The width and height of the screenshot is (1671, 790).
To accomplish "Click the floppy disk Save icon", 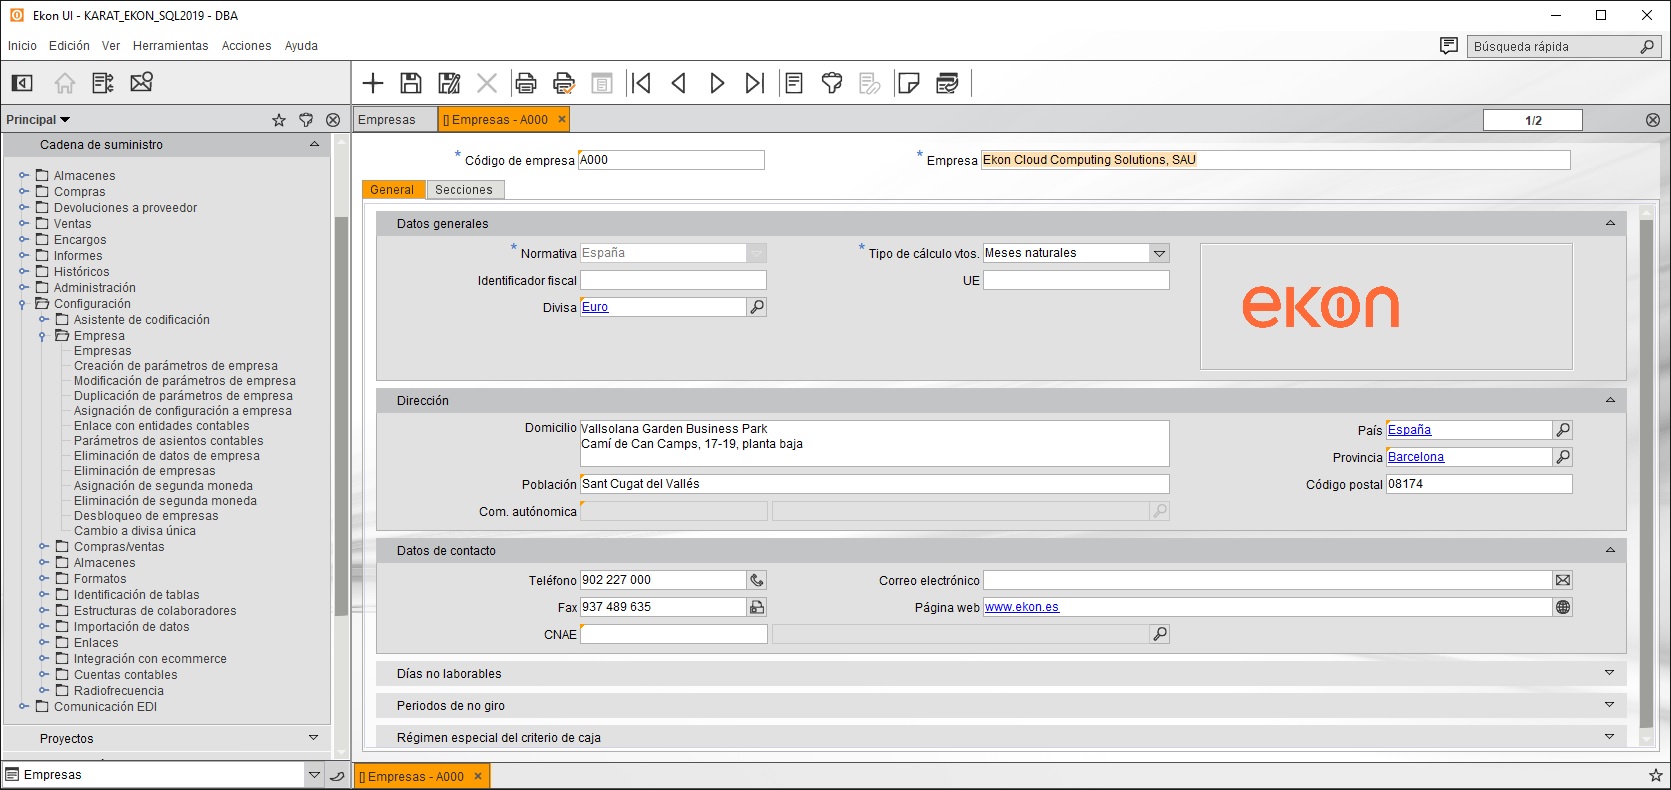I will pyautogui.click(x=411, y=83).
